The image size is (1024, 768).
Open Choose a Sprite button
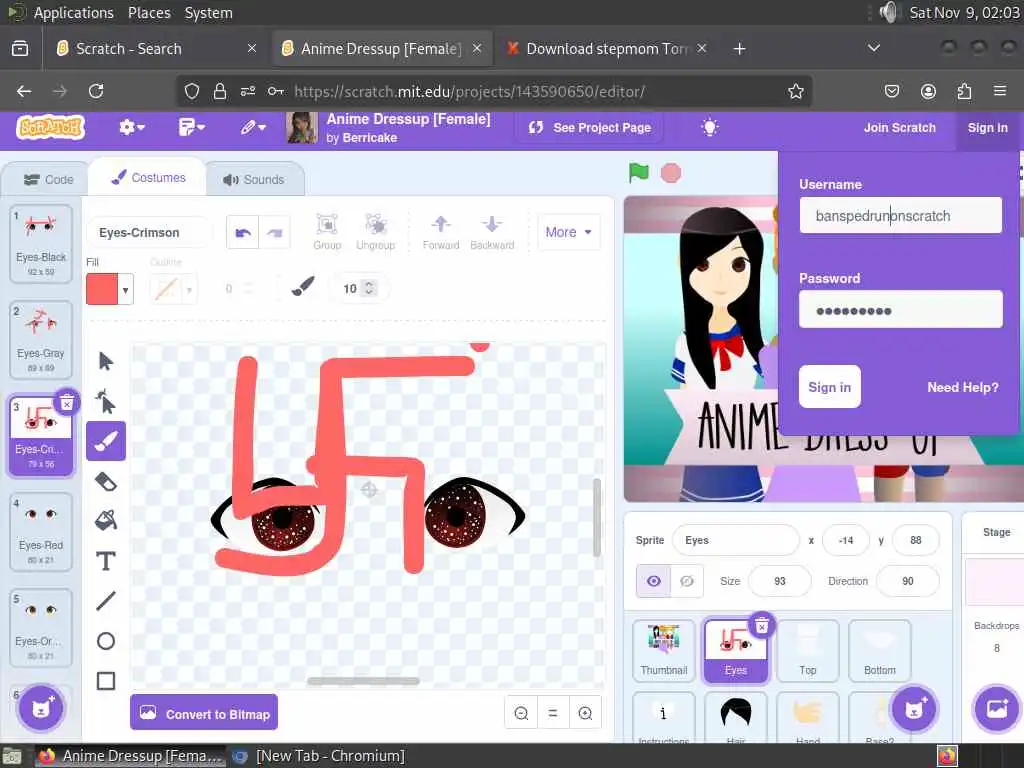[914, 708]
